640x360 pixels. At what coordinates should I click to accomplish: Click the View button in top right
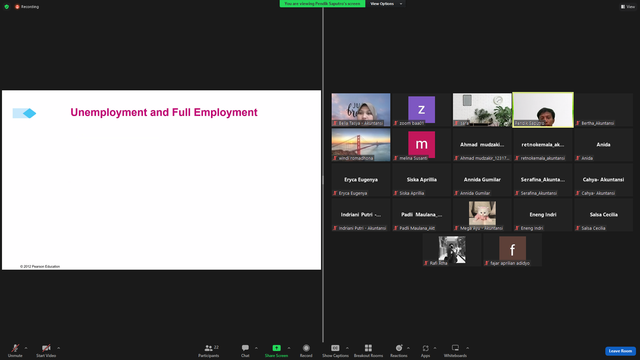628,7
